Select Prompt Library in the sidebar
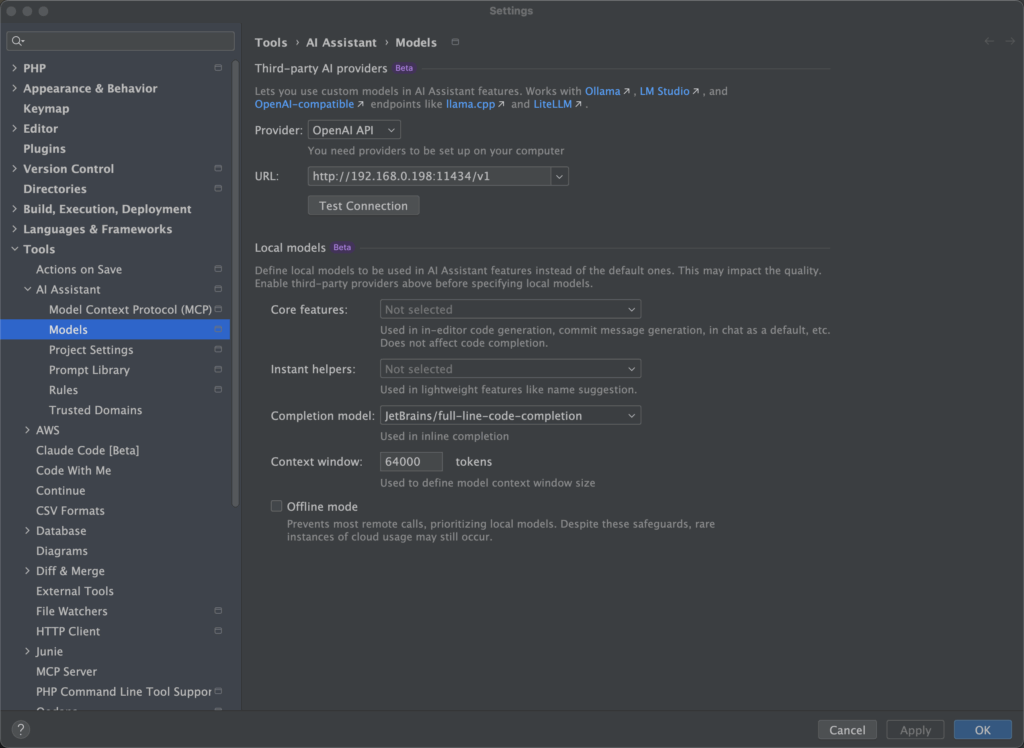1024x748 pixels. point(89,370)
